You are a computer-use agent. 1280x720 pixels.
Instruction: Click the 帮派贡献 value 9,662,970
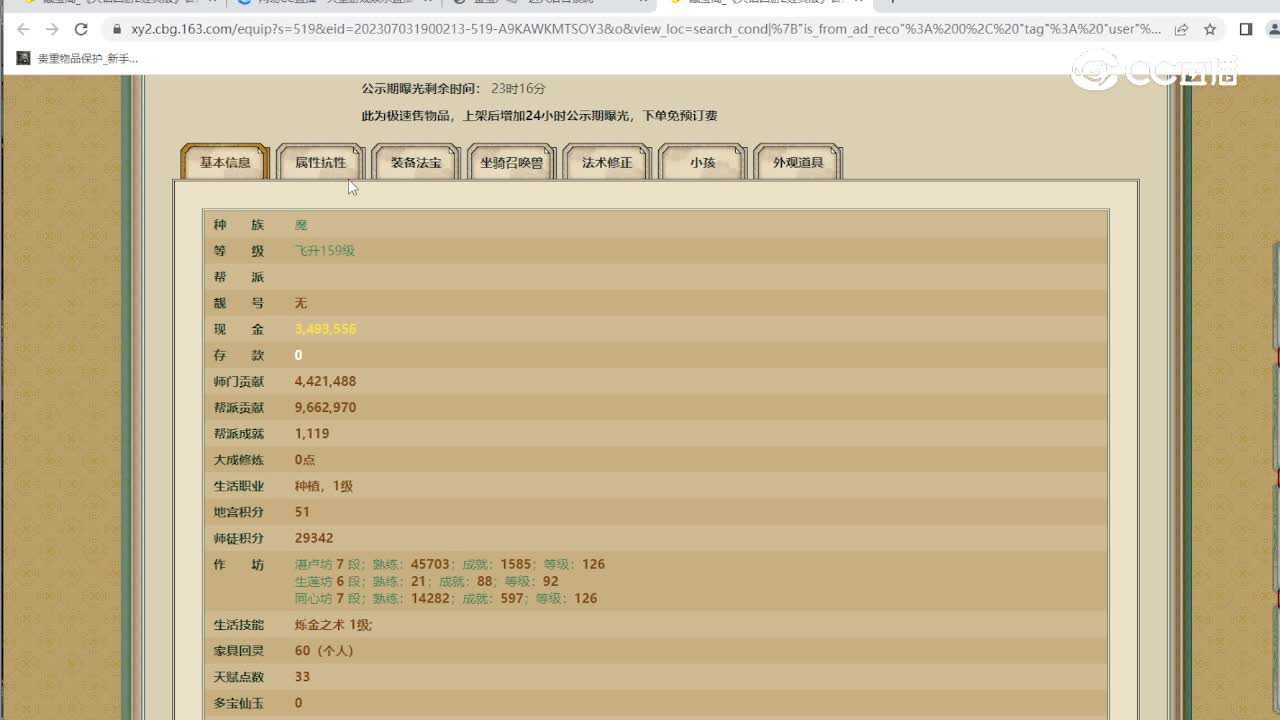pyautogui.click(x=325, y=407)
